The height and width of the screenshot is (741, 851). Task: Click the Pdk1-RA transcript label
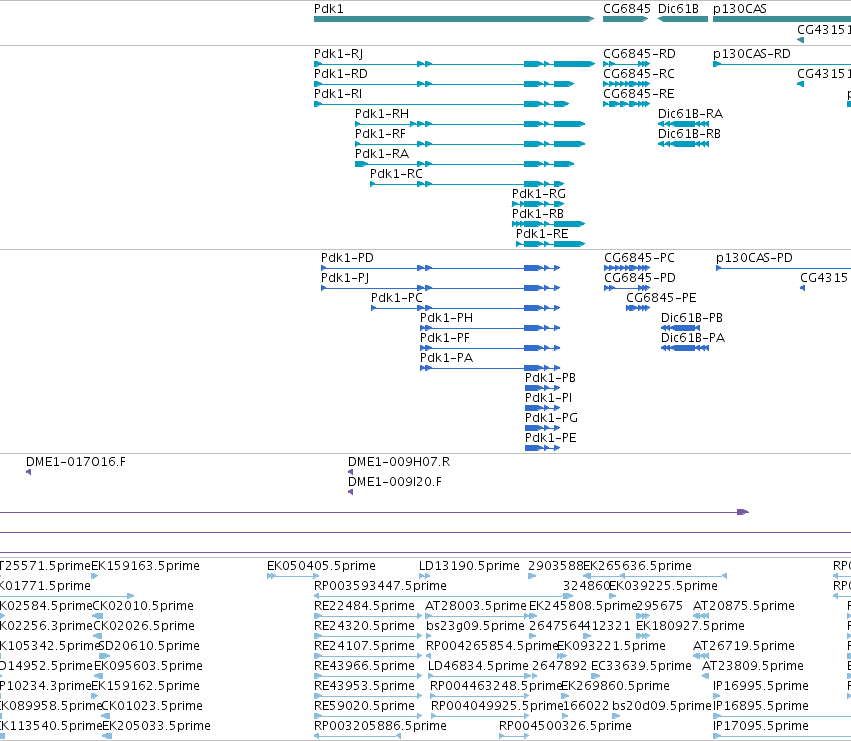(x=382, y=154)
